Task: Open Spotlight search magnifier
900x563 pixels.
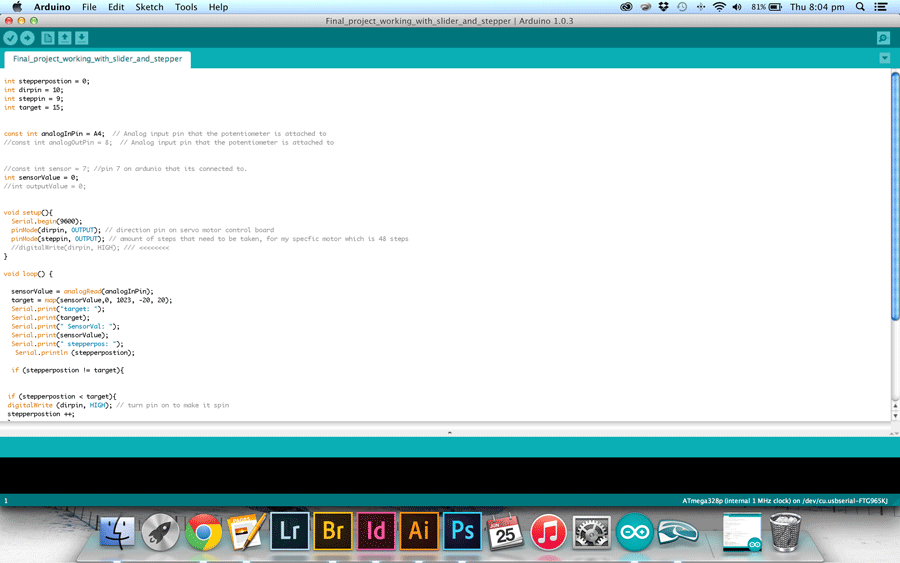Action: click(860, 7)
